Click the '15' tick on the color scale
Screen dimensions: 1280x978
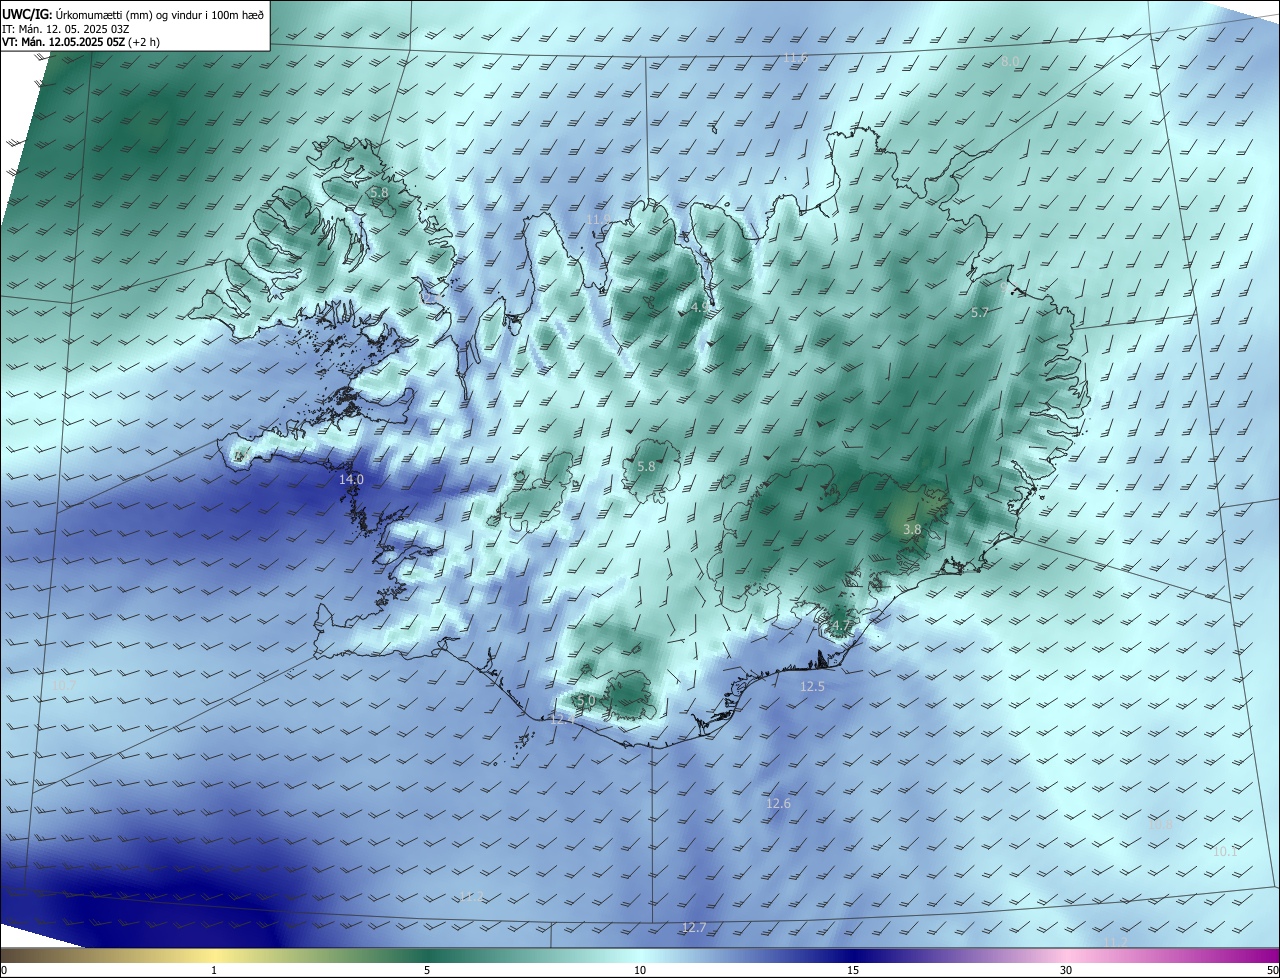click(853, 971)
